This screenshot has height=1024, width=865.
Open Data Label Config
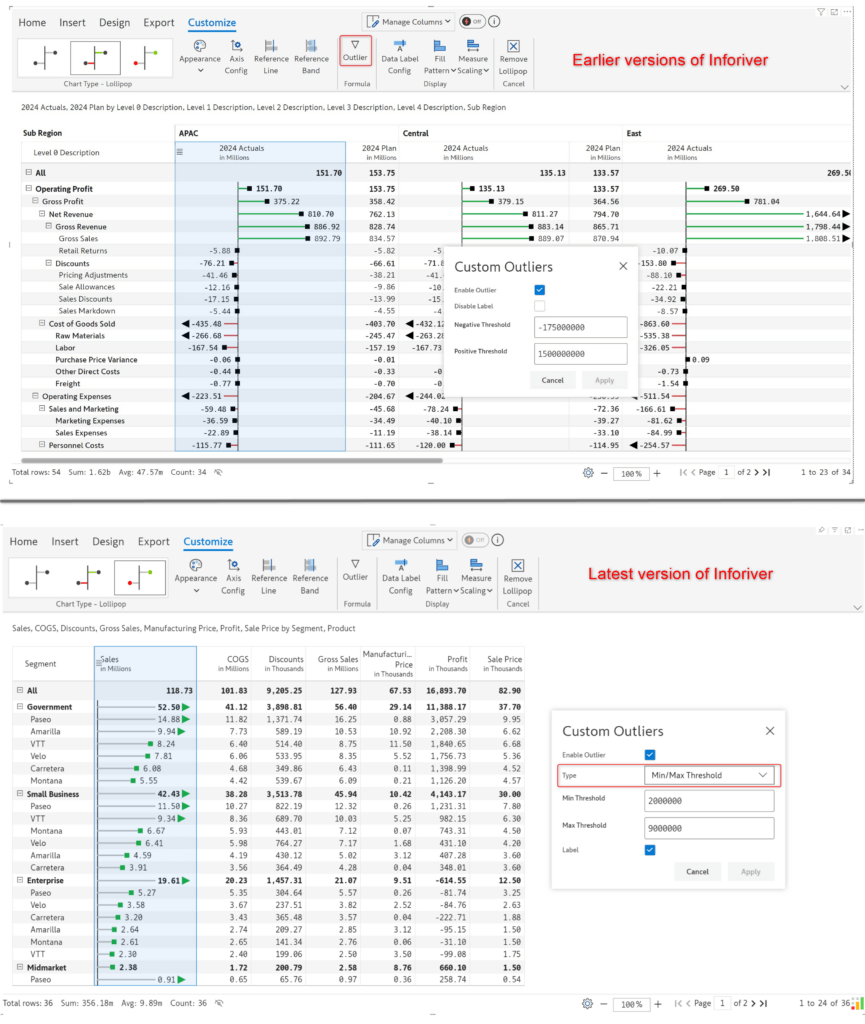400,50
